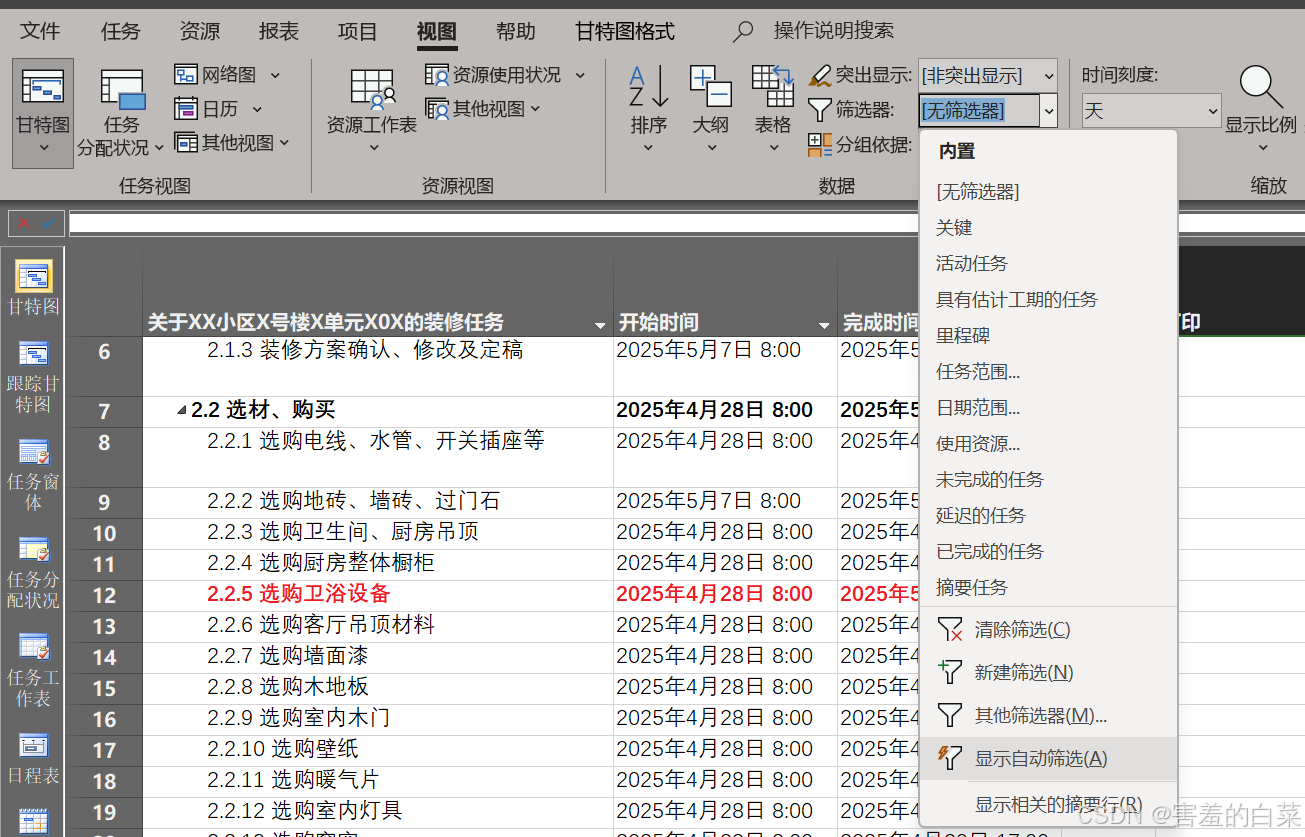Toggle Display AutoFilter (显示自动筛选)

1048,759
